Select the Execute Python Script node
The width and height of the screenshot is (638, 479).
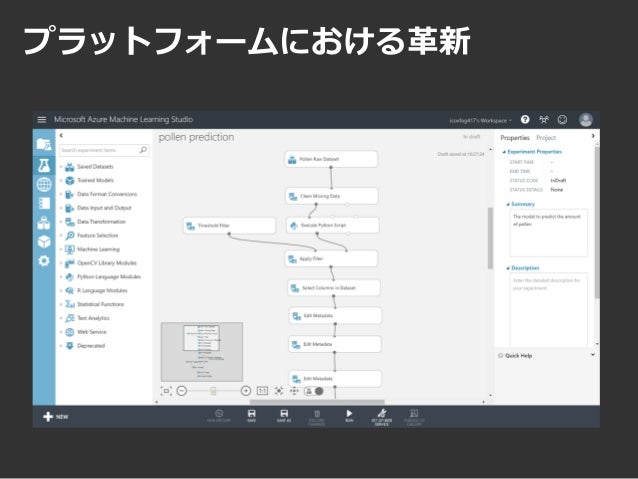[333, 225]
